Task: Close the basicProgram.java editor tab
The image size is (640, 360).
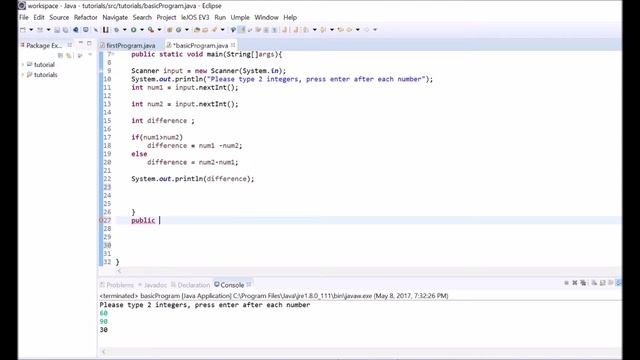Action: [233, 45]
